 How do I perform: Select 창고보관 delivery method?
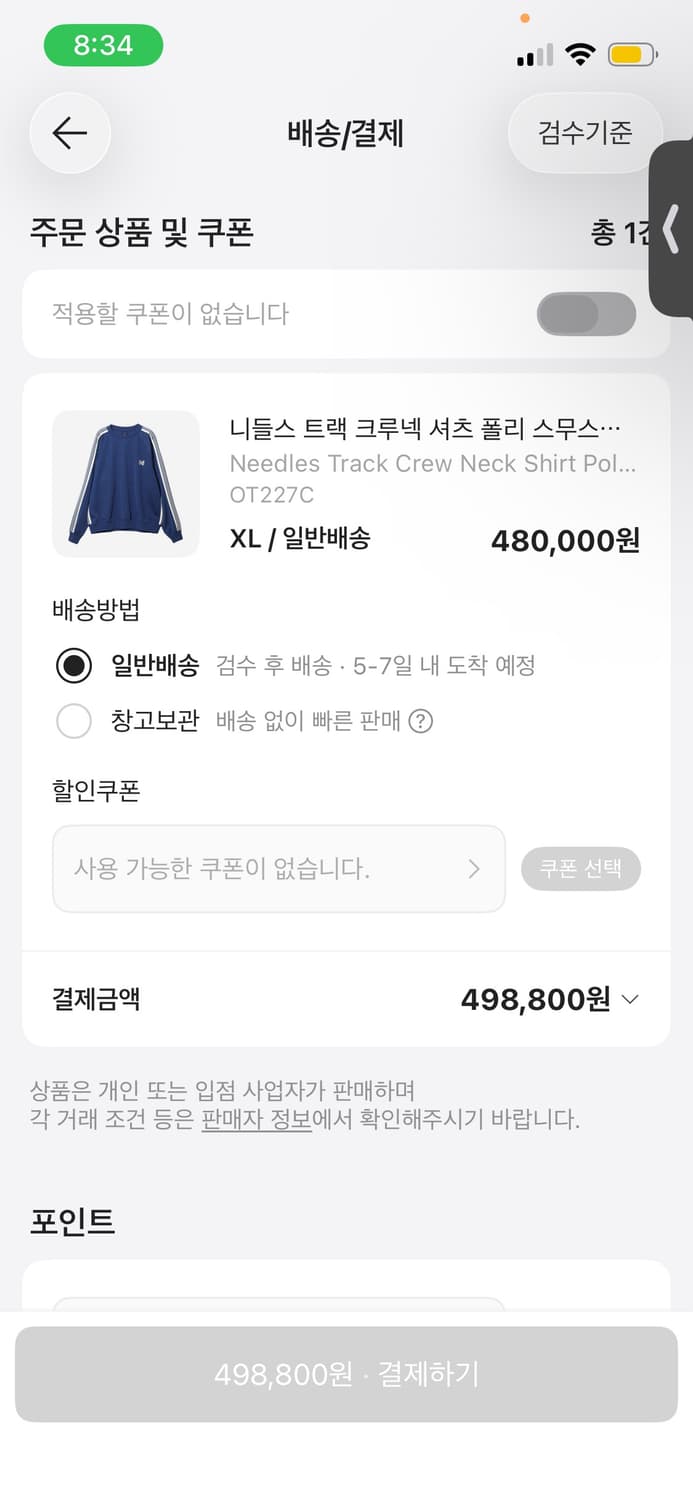tap(74, 721)
